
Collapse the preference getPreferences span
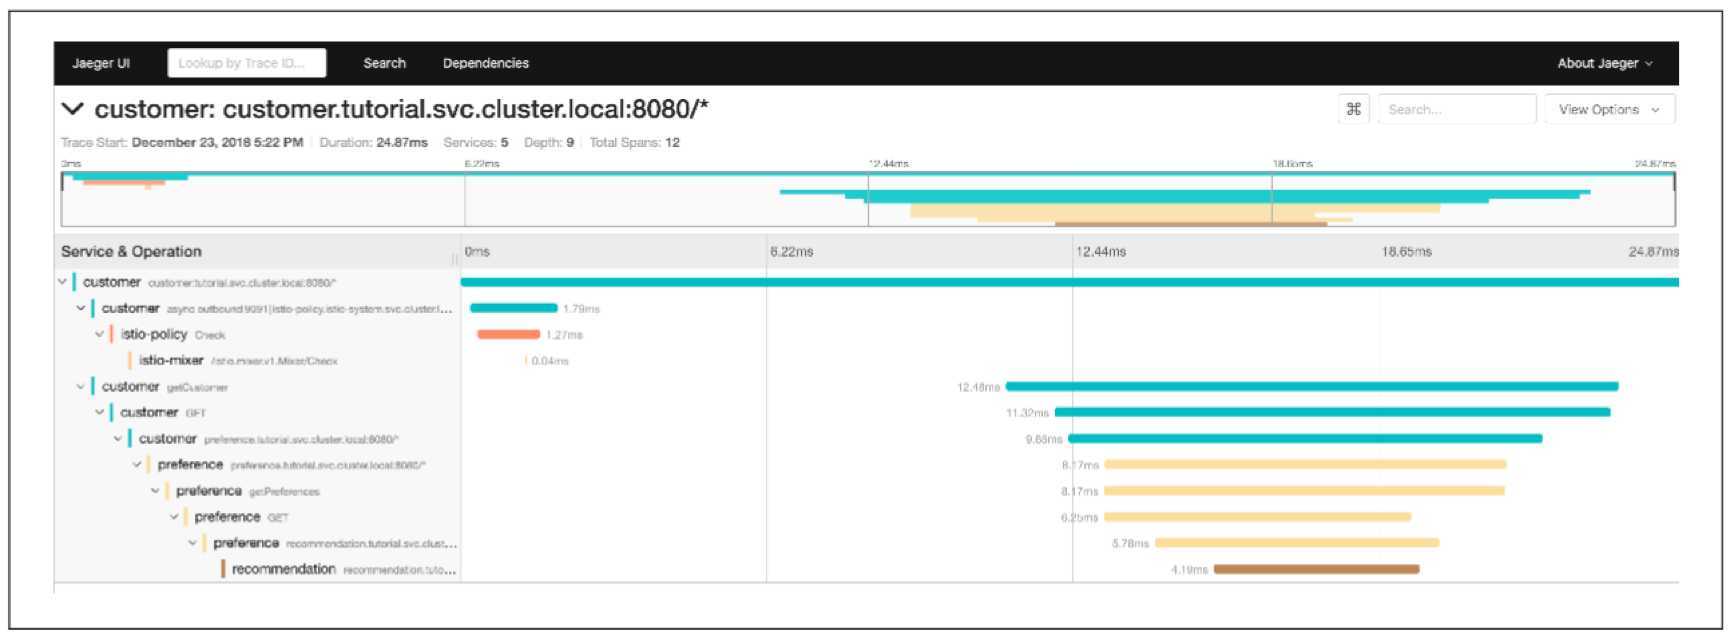[155, 491]
